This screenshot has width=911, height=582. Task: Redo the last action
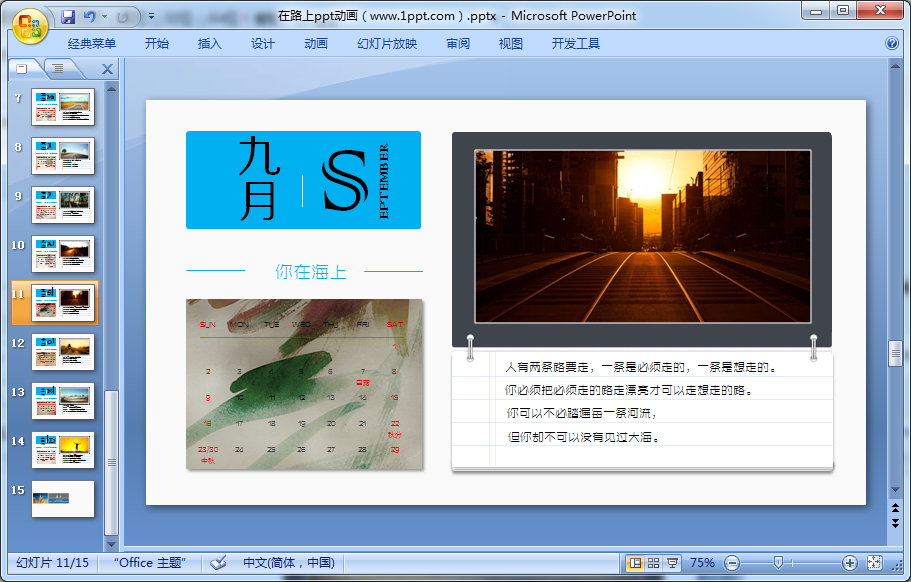[x=122, y=17]
